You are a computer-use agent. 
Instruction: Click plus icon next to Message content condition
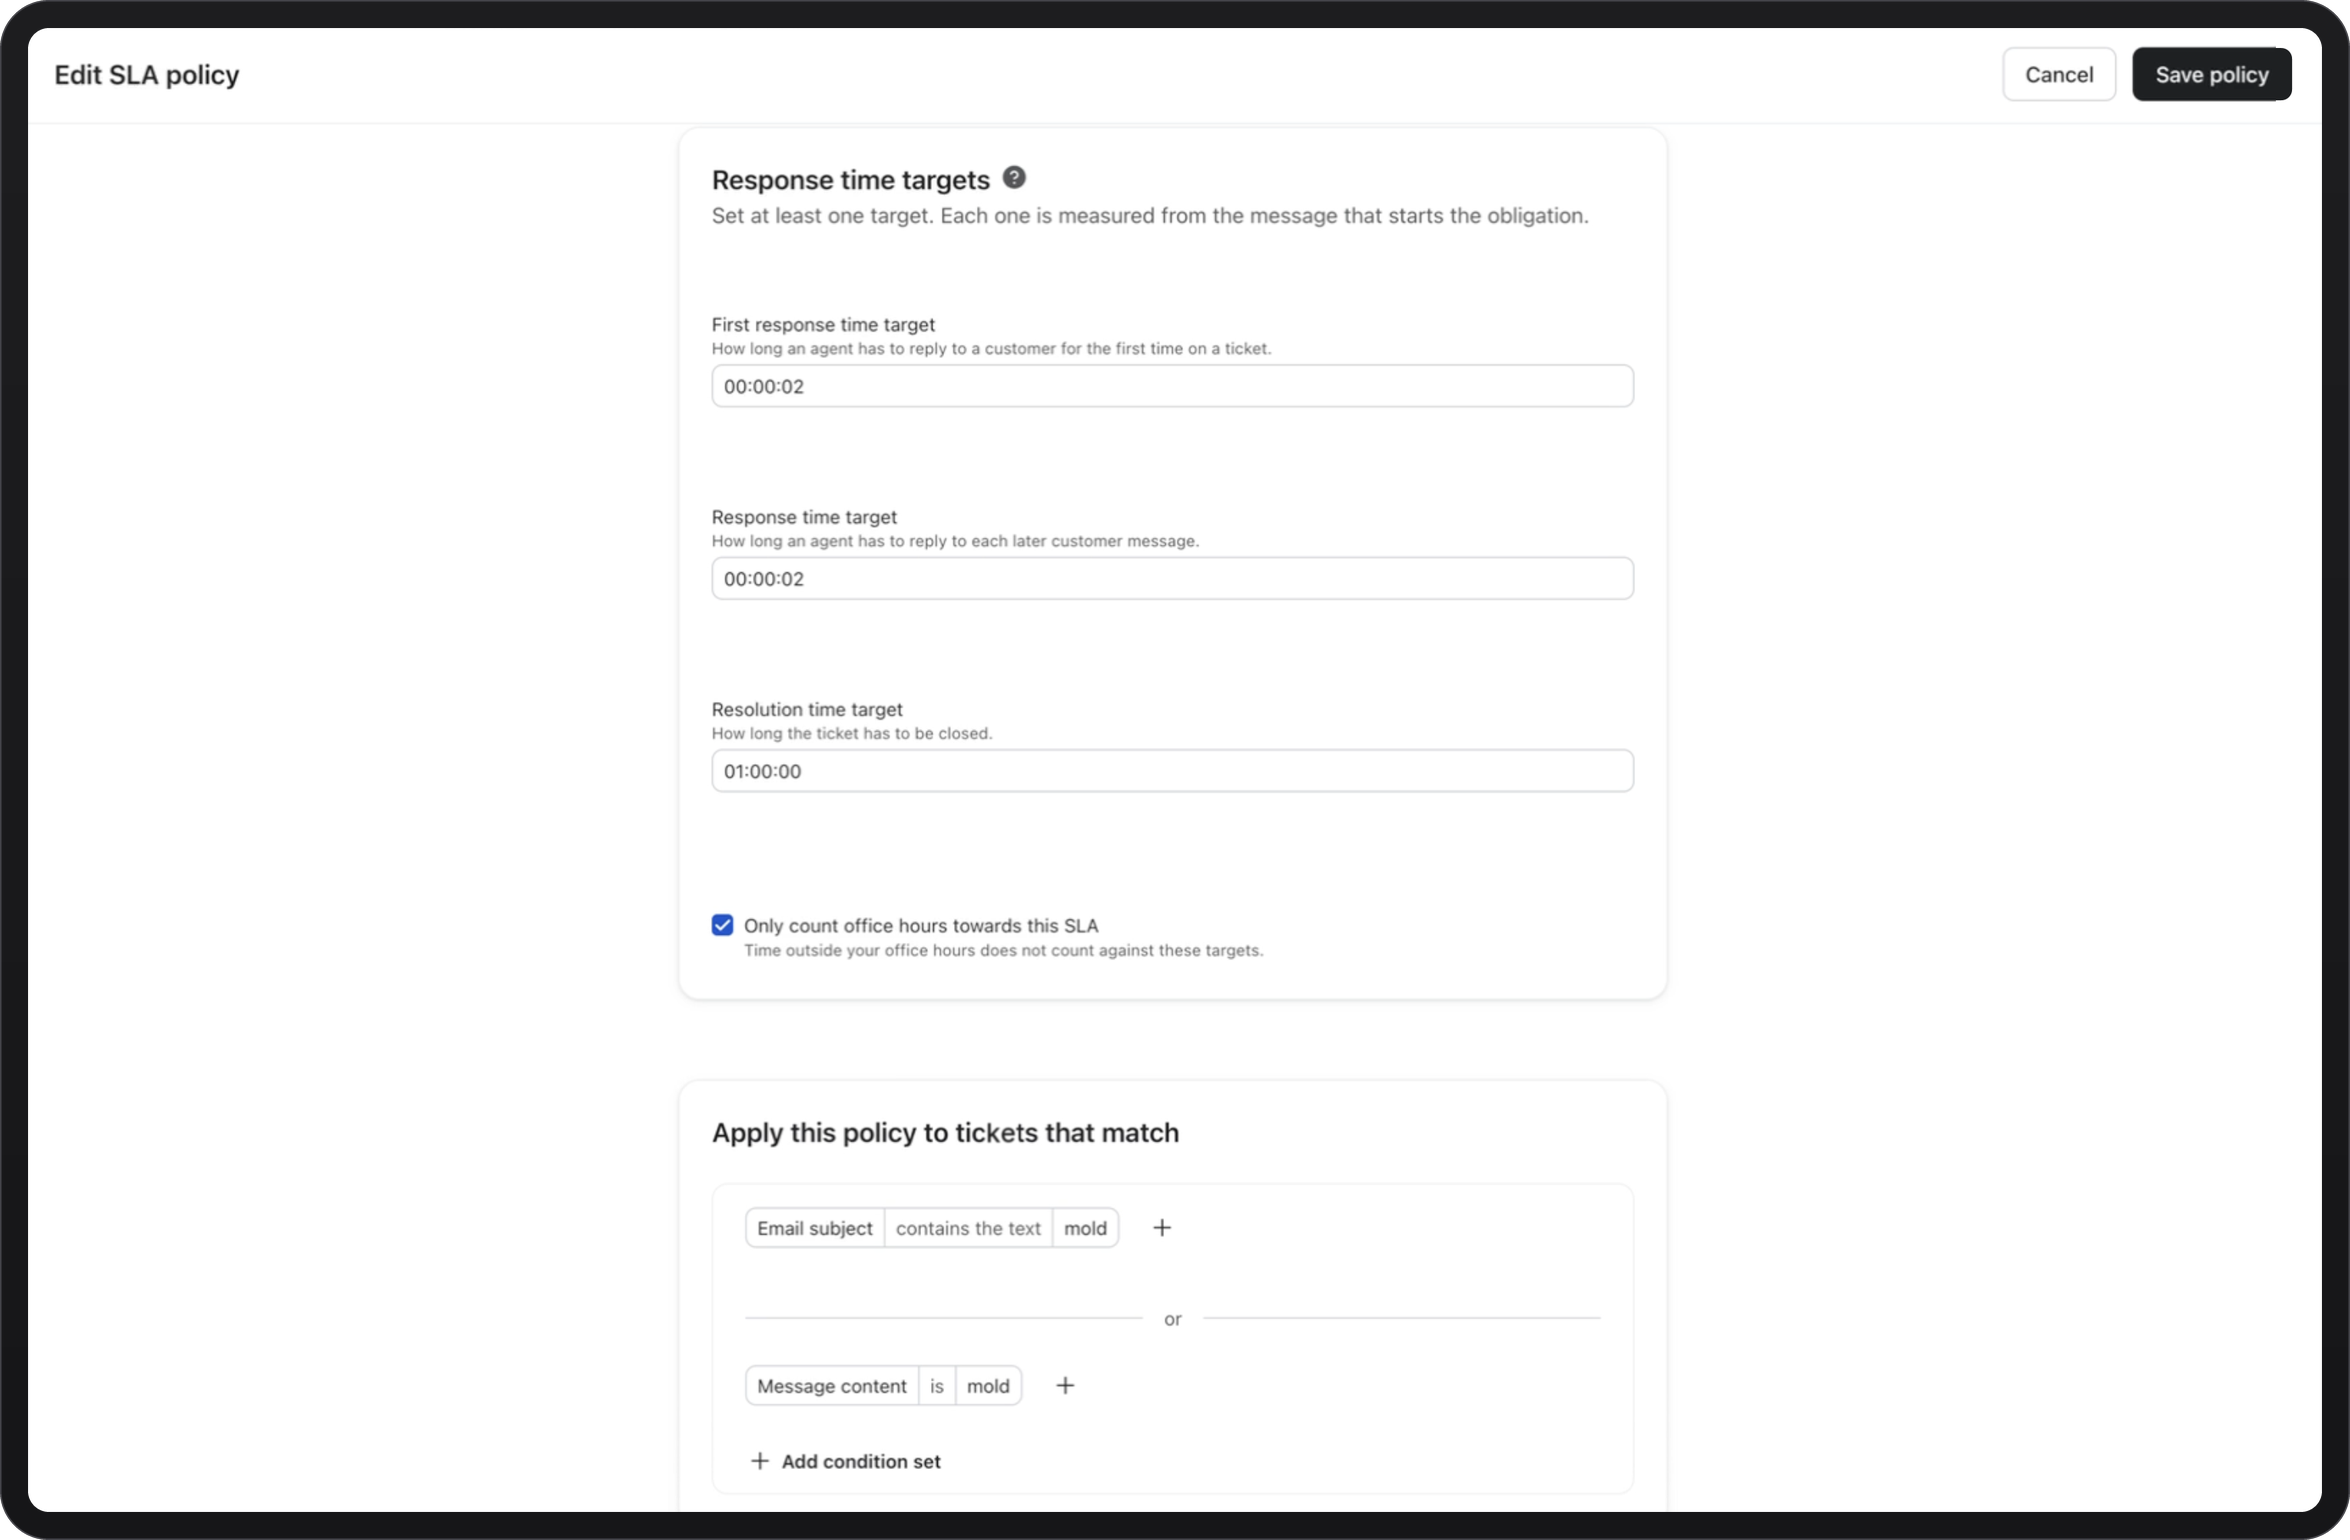click(x=1065, y=1386)
